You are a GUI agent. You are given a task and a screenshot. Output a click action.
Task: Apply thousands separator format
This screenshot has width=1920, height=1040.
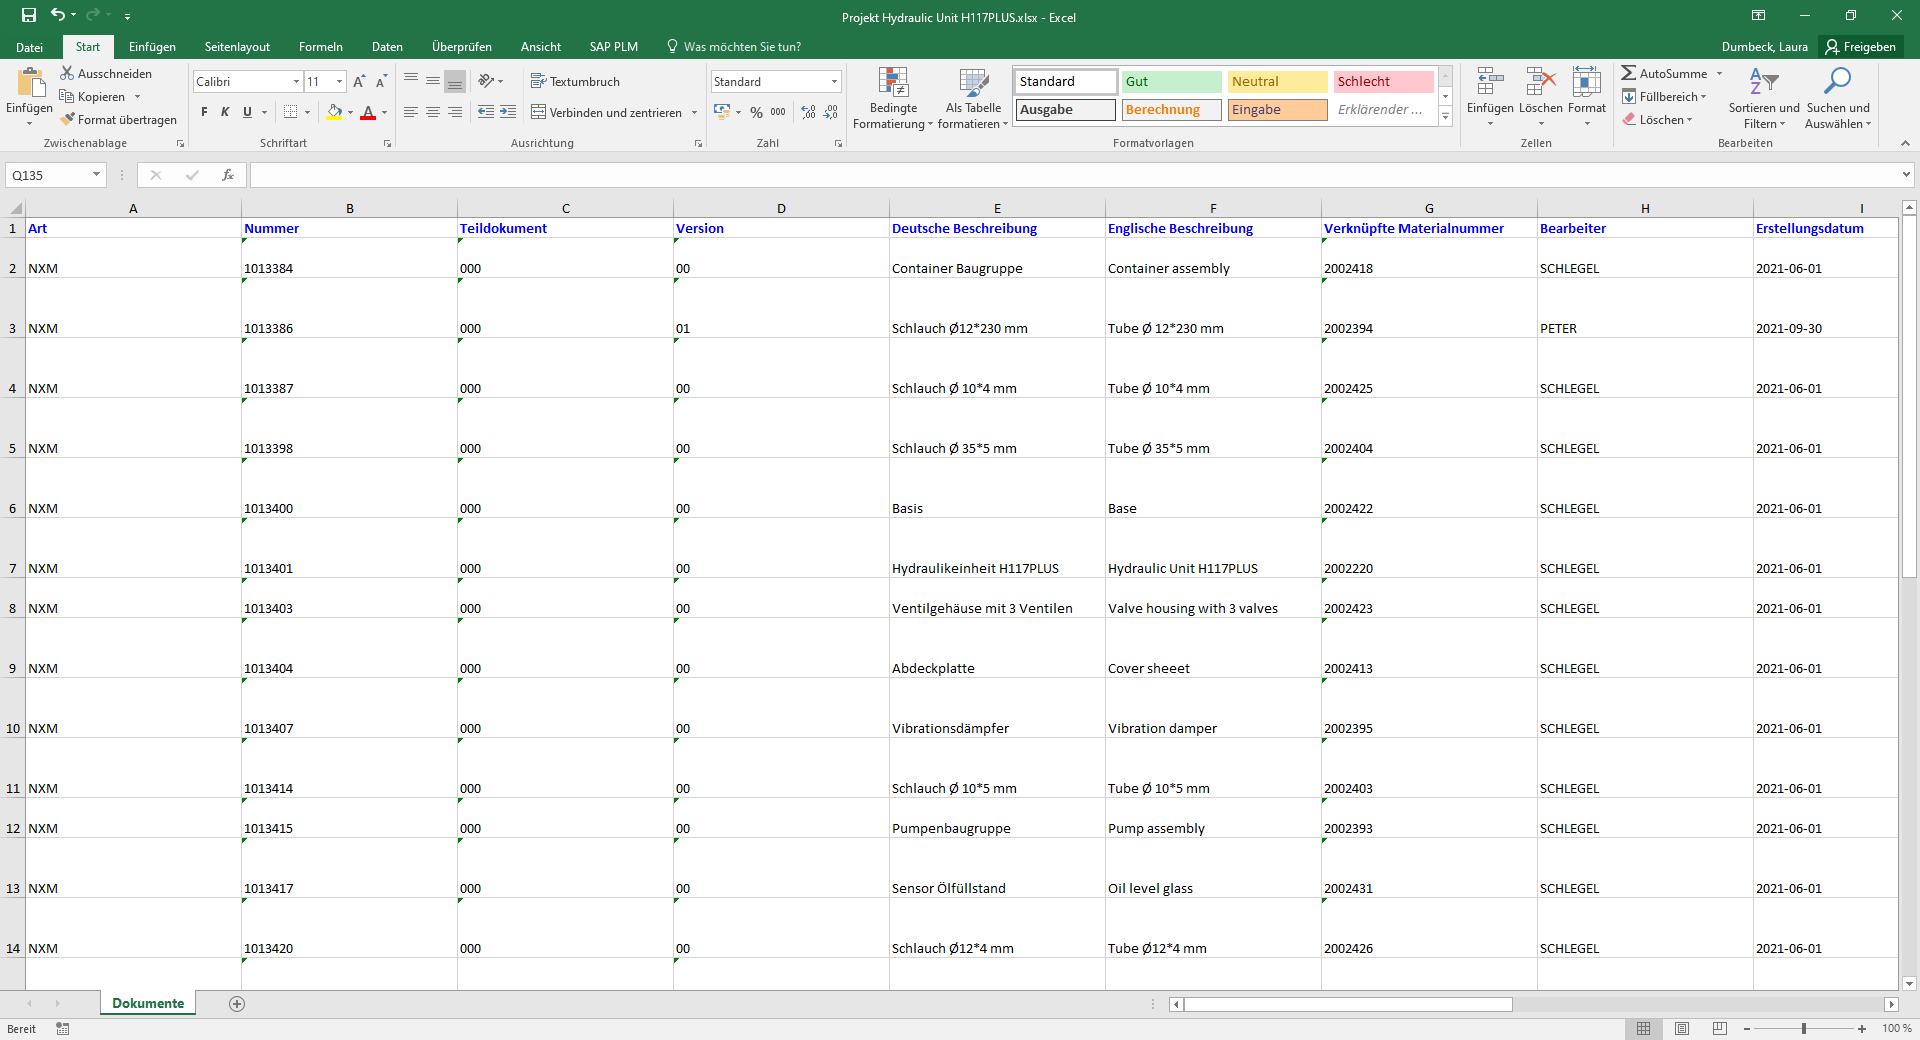(x=778, y=112)
